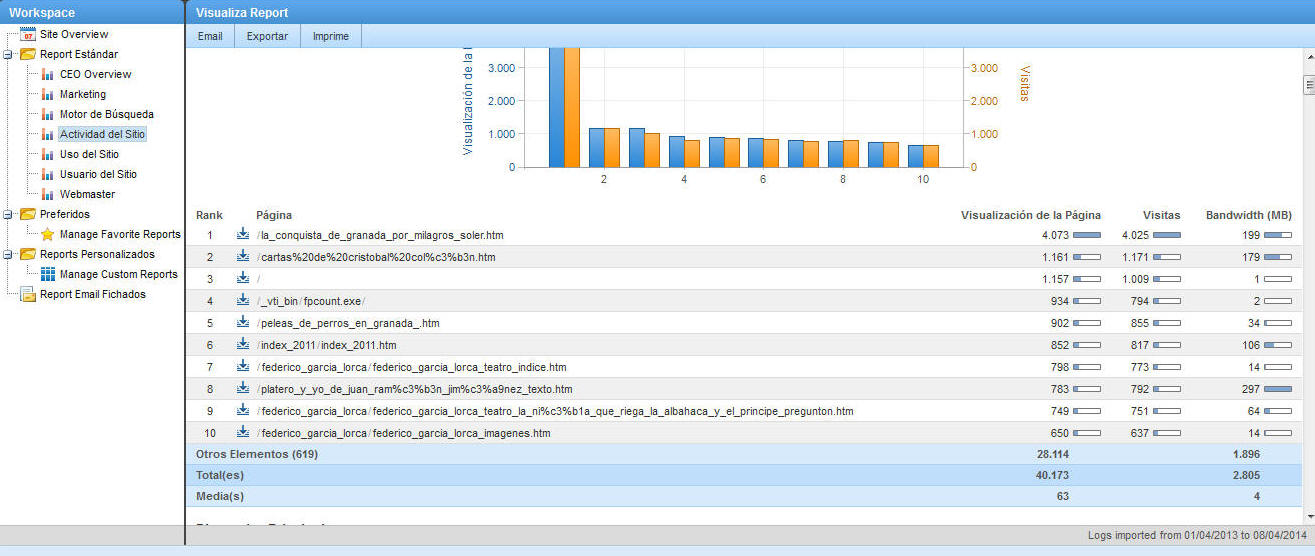Sort by Bandwidth (MB) column header
The height and width of the screenshot is (556, 1315).
pyautogui.click(x=1248, y=215)
